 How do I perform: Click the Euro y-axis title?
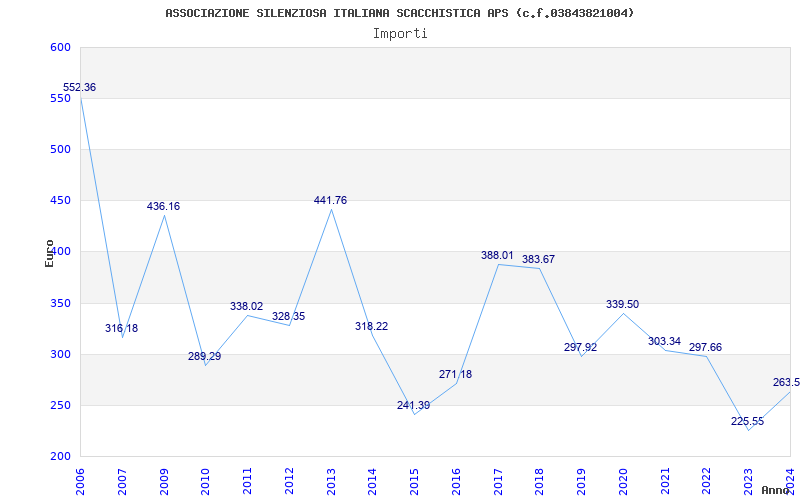tap(50, 252)
